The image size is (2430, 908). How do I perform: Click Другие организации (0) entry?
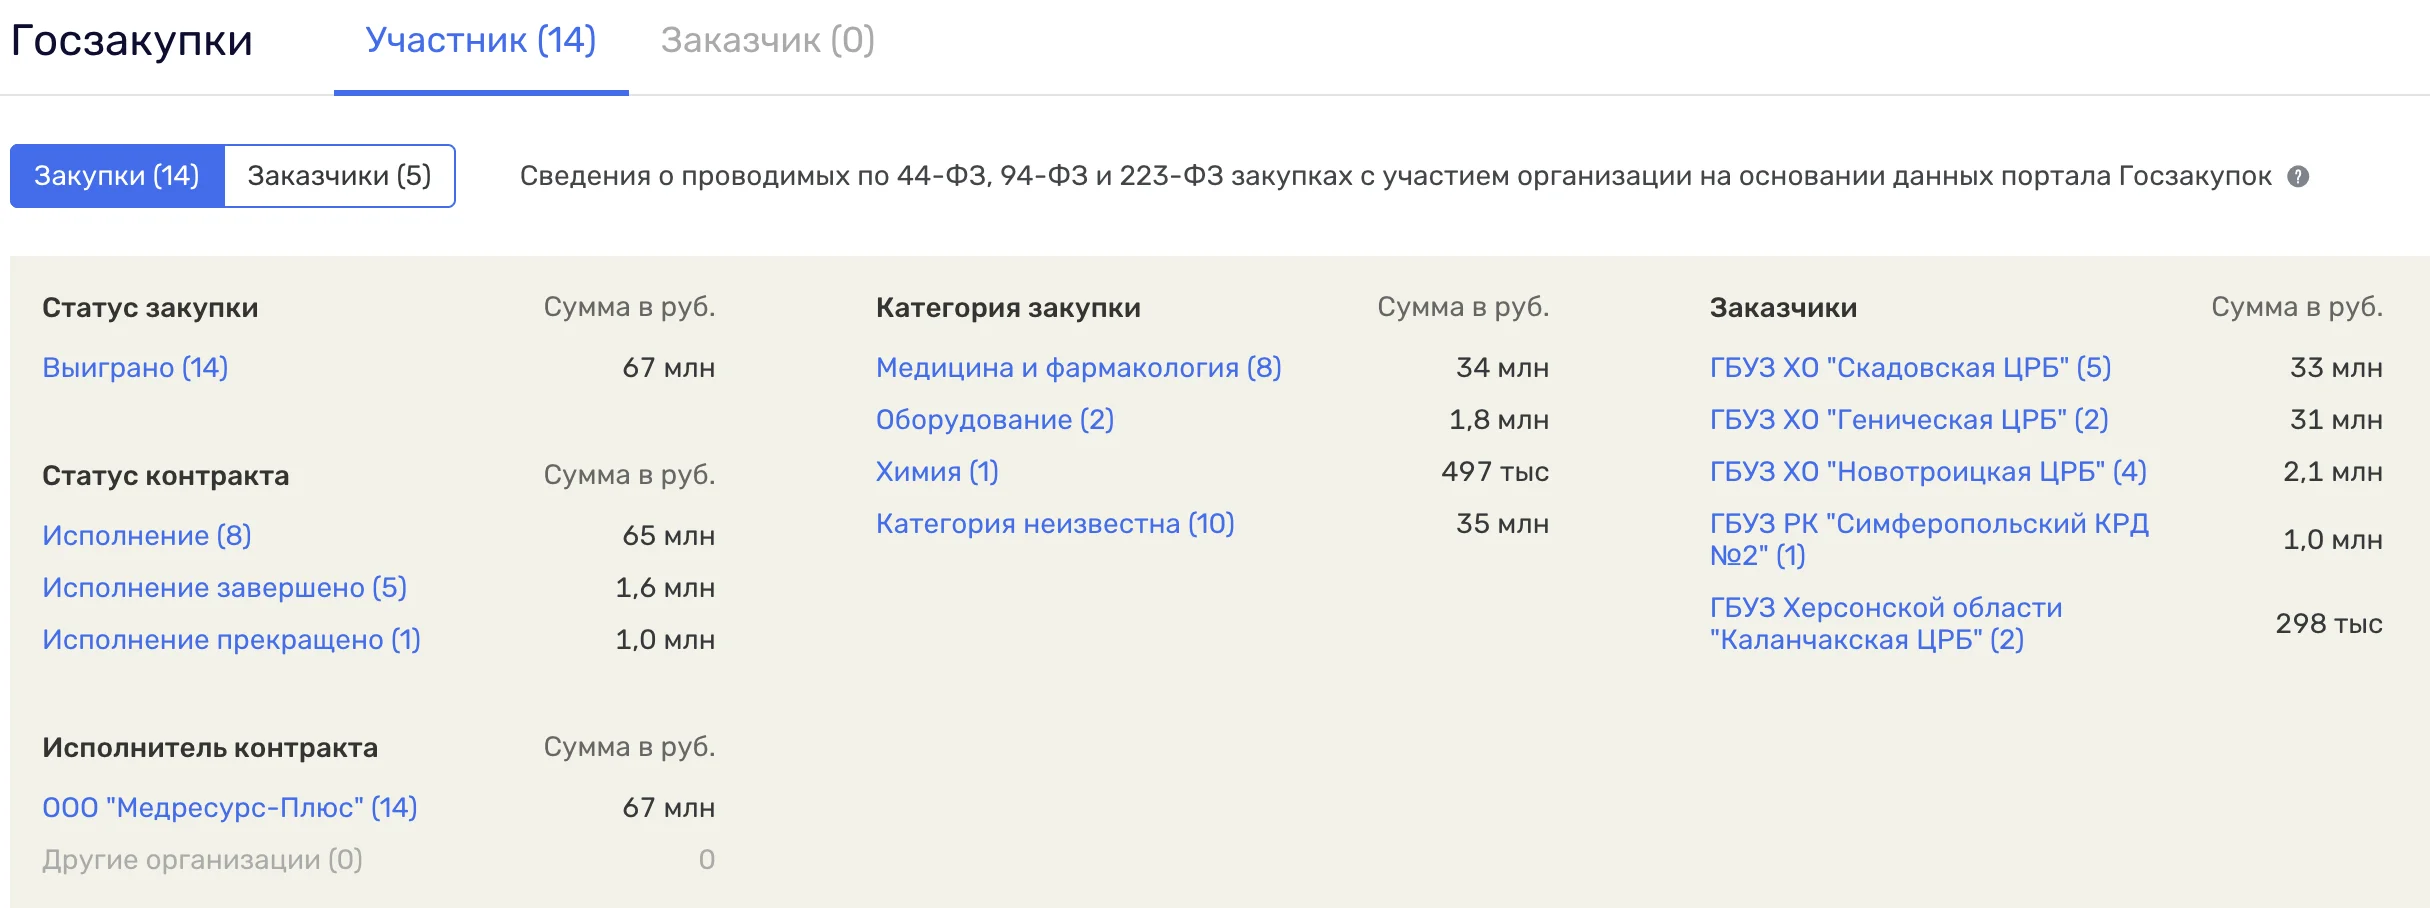(202, 860)
